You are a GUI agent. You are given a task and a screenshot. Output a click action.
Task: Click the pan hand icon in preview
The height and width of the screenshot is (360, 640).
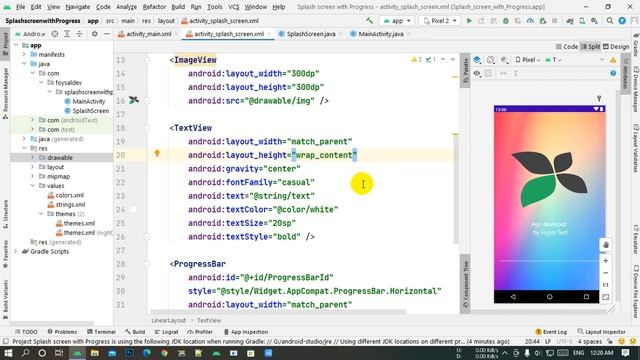606,244
